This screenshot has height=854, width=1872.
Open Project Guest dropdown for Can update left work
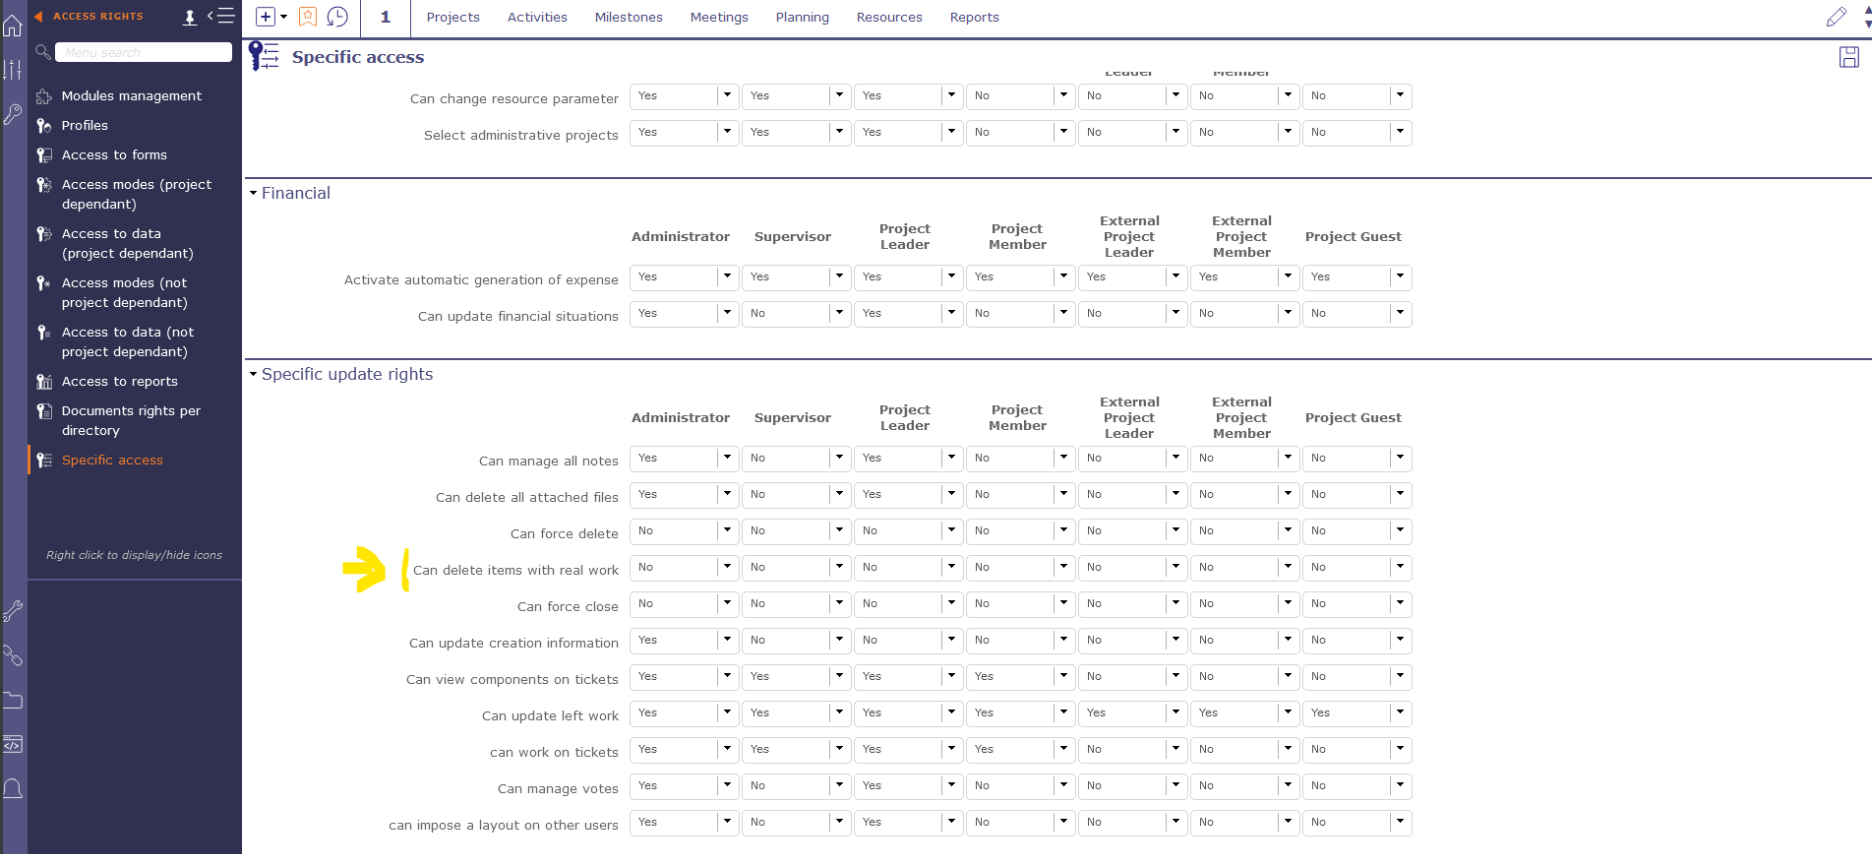click(1400, 713)
